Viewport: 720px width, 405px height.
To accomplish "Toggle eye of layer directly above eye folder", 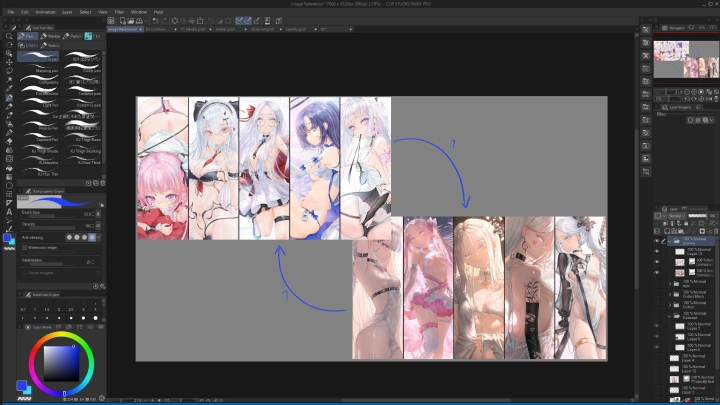I will (657, 272).
